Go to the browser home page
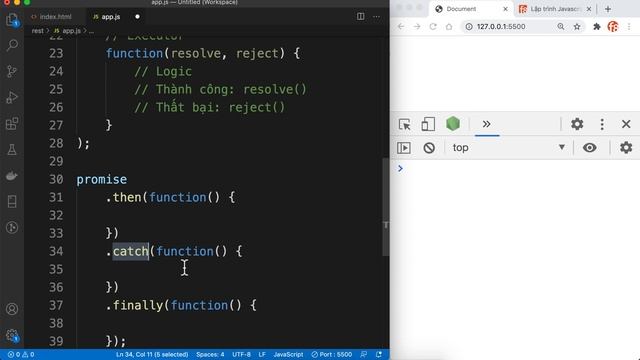The width and height of the screenshot is (640, 360). [x=449, y=27]
